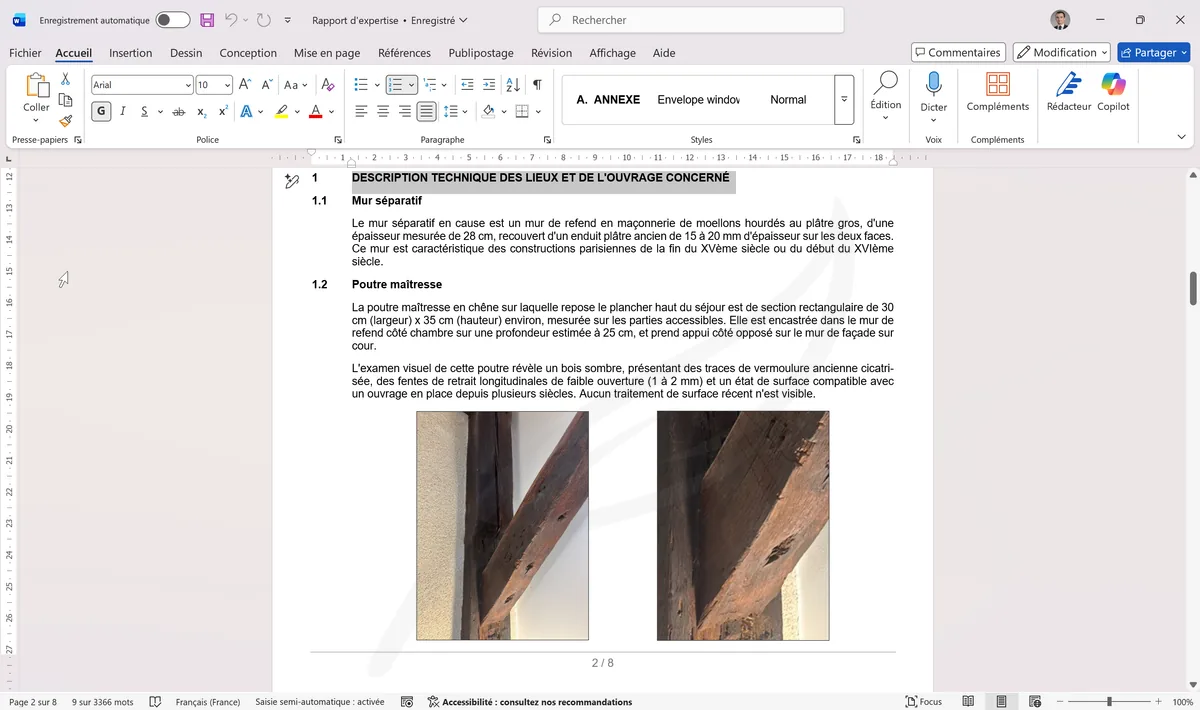Toggle subscript formatting

(x=200, y=111)
